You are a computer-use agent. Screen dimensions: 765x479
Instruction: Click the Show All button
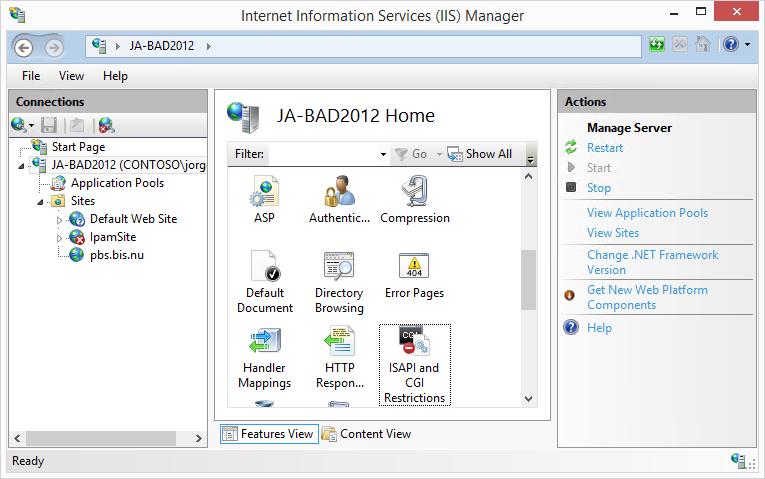[480, 154]
